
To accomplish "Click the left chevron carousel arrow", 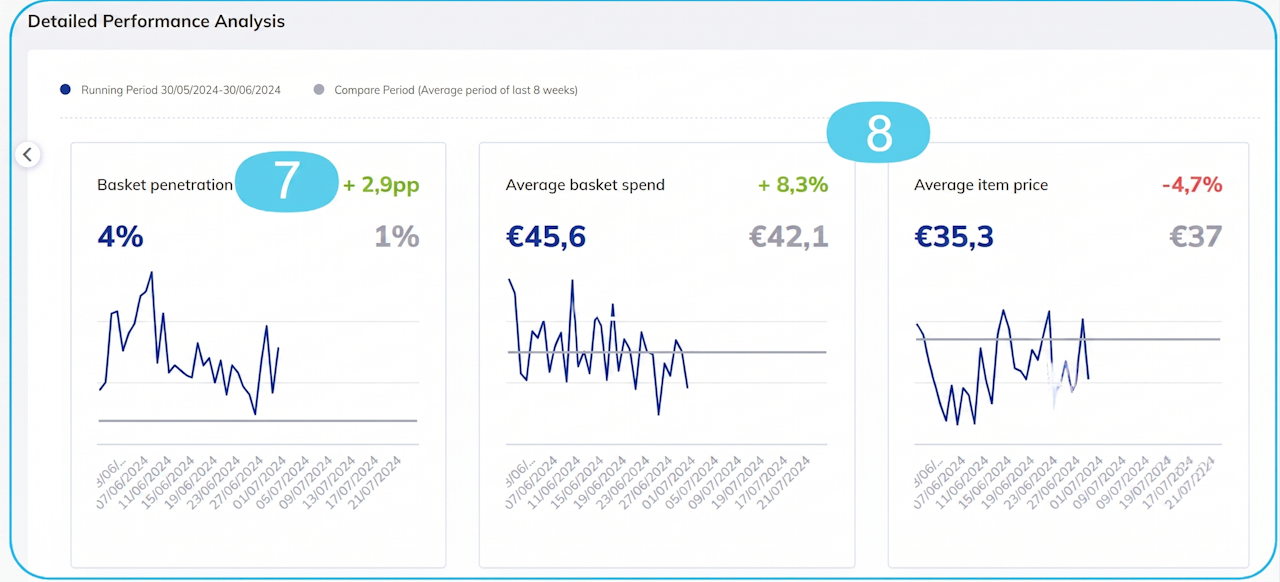I will (28, 155).
